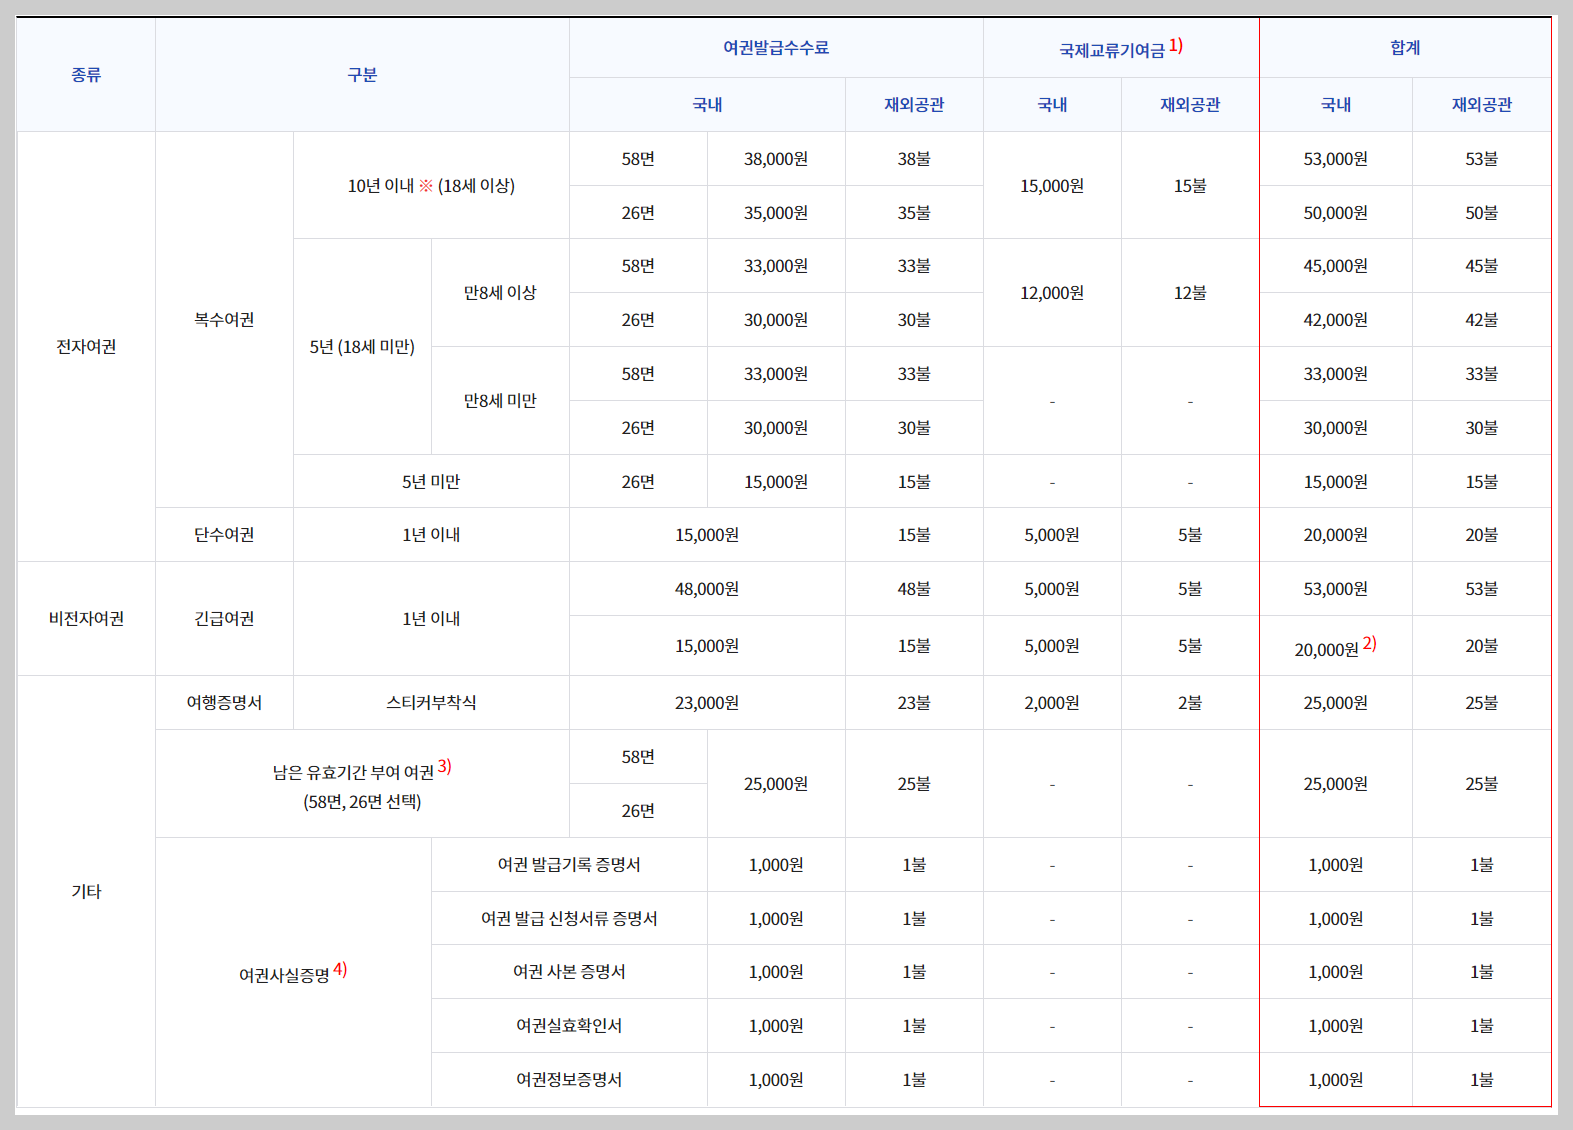Viewport: 1573px width, 1130px height.
Task: Click 재외공관 sub-header under 여권발급수수료
Action: (x=914, y=105)
